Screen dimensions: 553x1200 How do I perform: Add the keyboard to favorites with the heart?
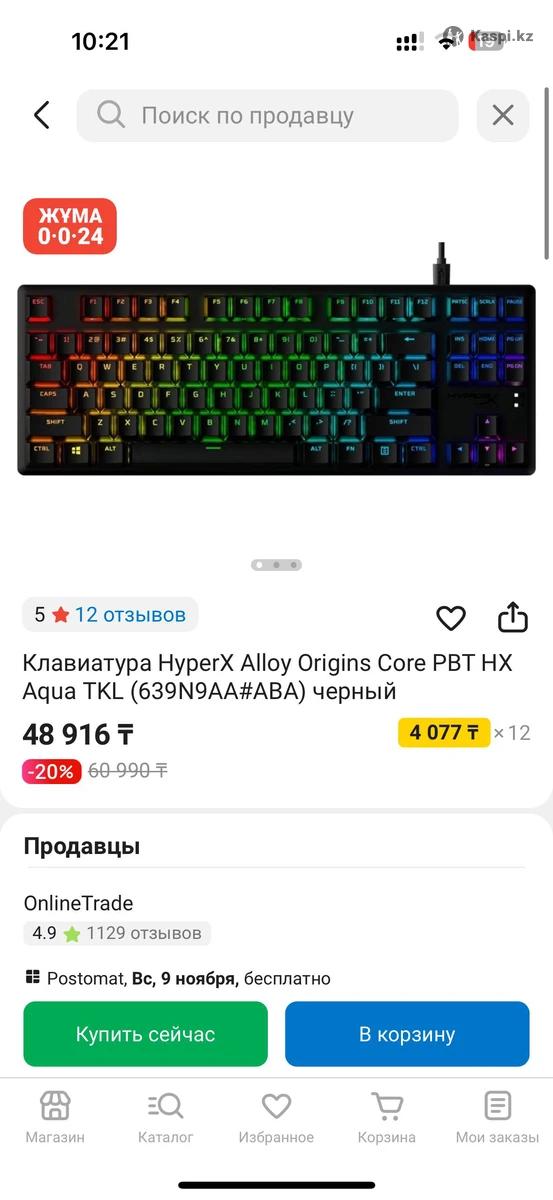click(451, 618)
